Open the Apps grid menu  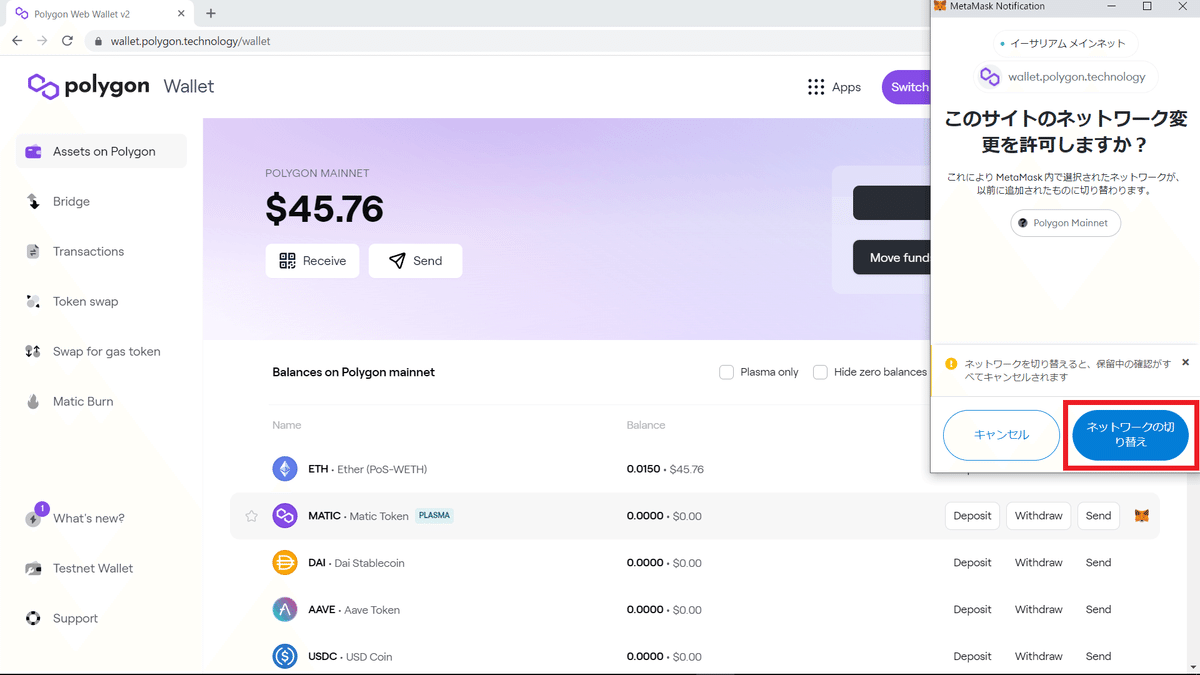tap(834, 87)
